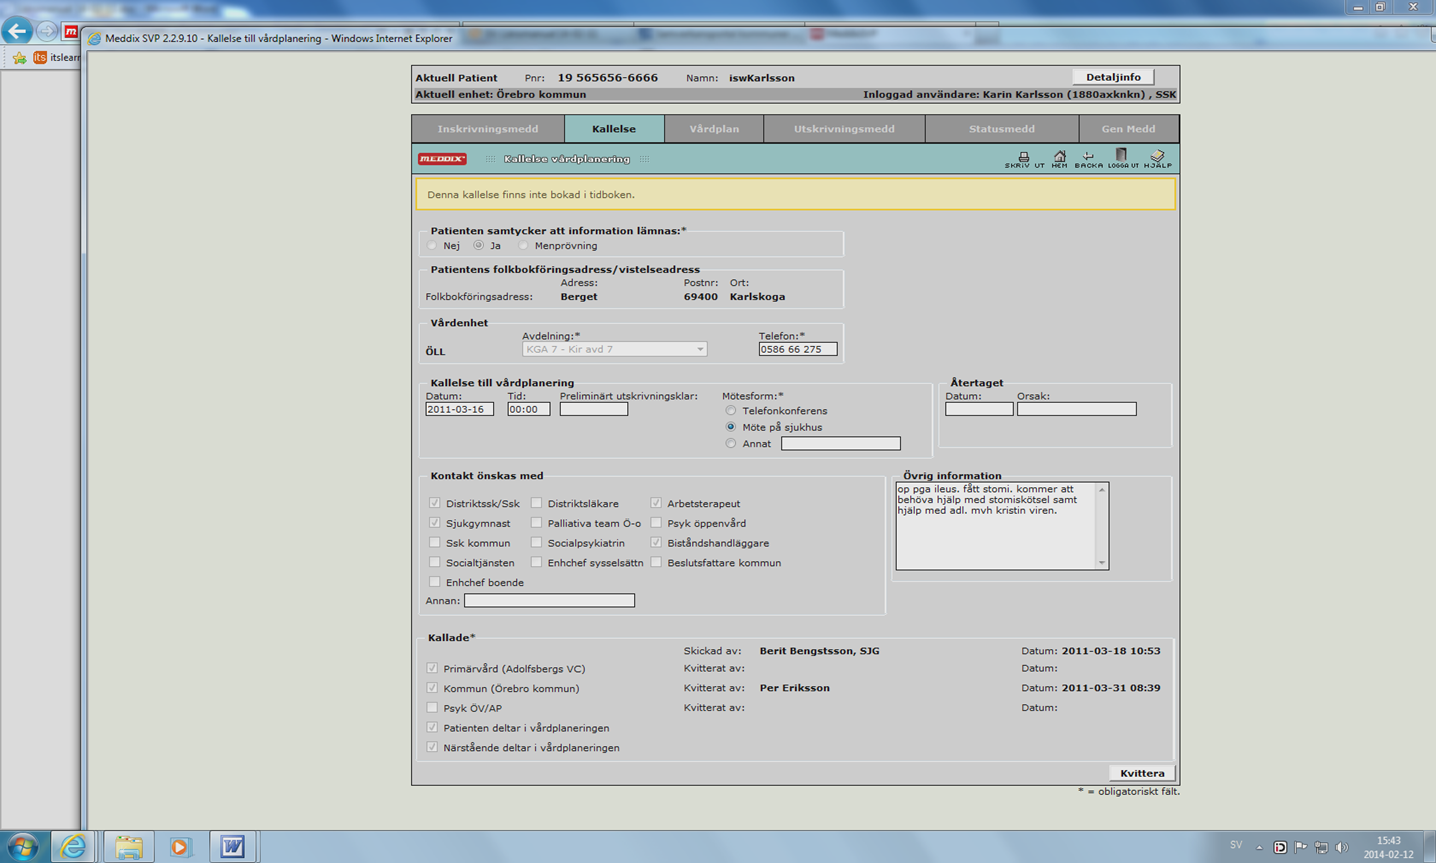Open Hjälp via the book icon
1436x863 pixels.
point(1157,159)
